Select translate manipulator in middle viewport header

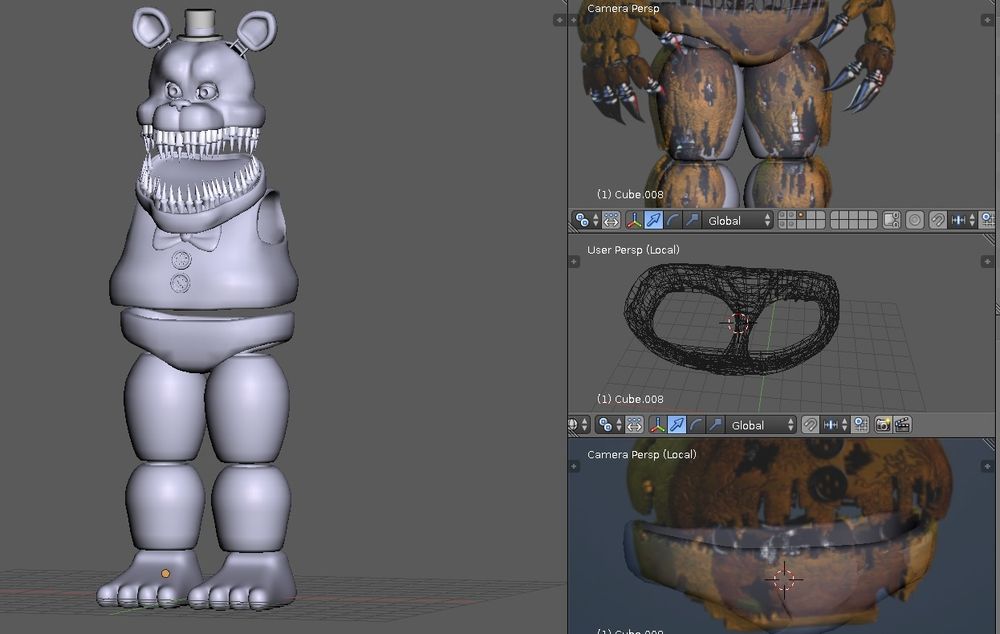677,424
